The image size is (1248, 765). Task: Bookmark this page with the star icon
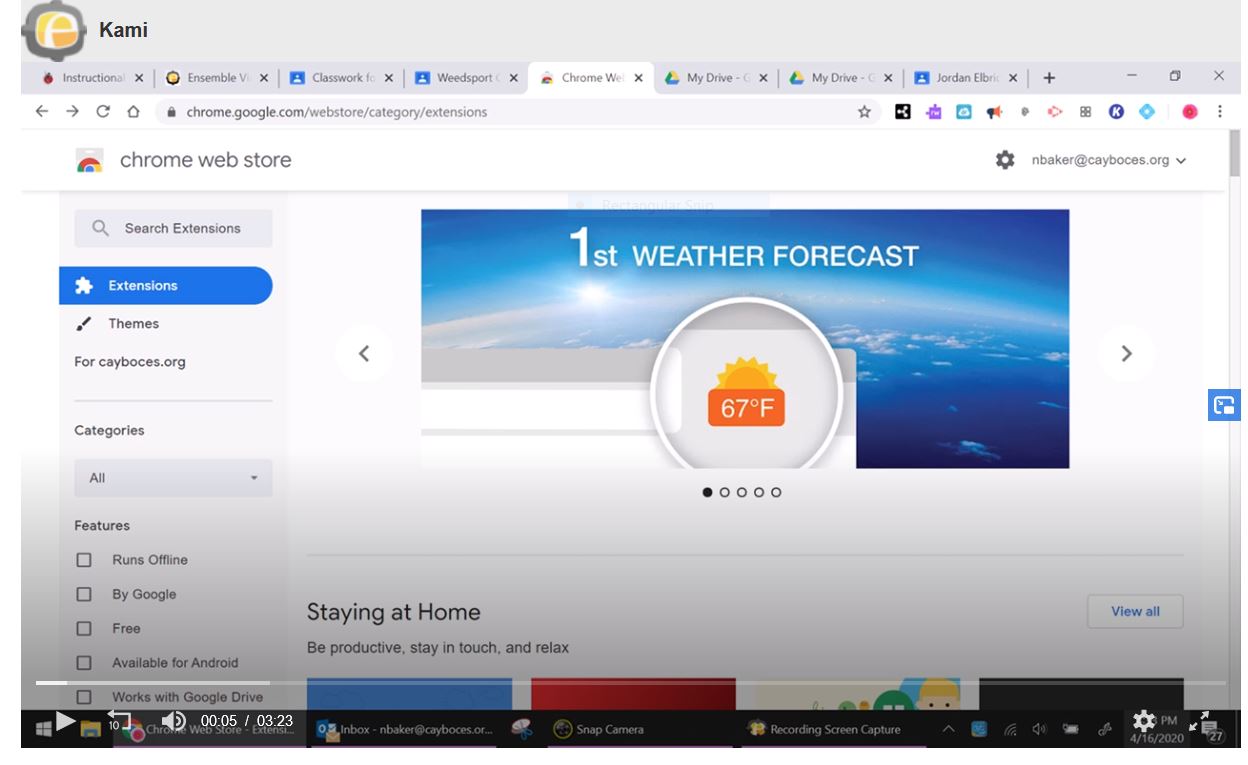click(x=864, y=112)
